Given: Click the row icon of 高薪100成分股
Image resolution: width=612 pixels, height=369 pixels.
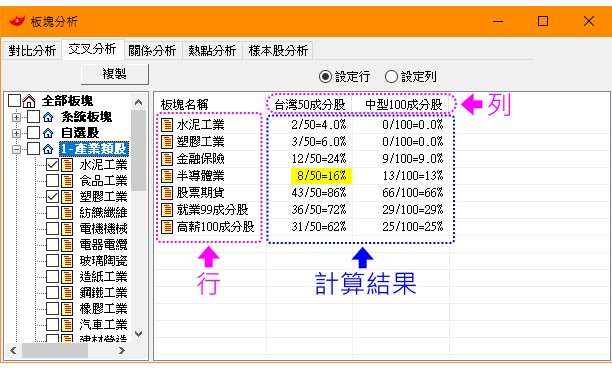Looking at the screenshot, I should pyautogui.click(x=167, y=227).
